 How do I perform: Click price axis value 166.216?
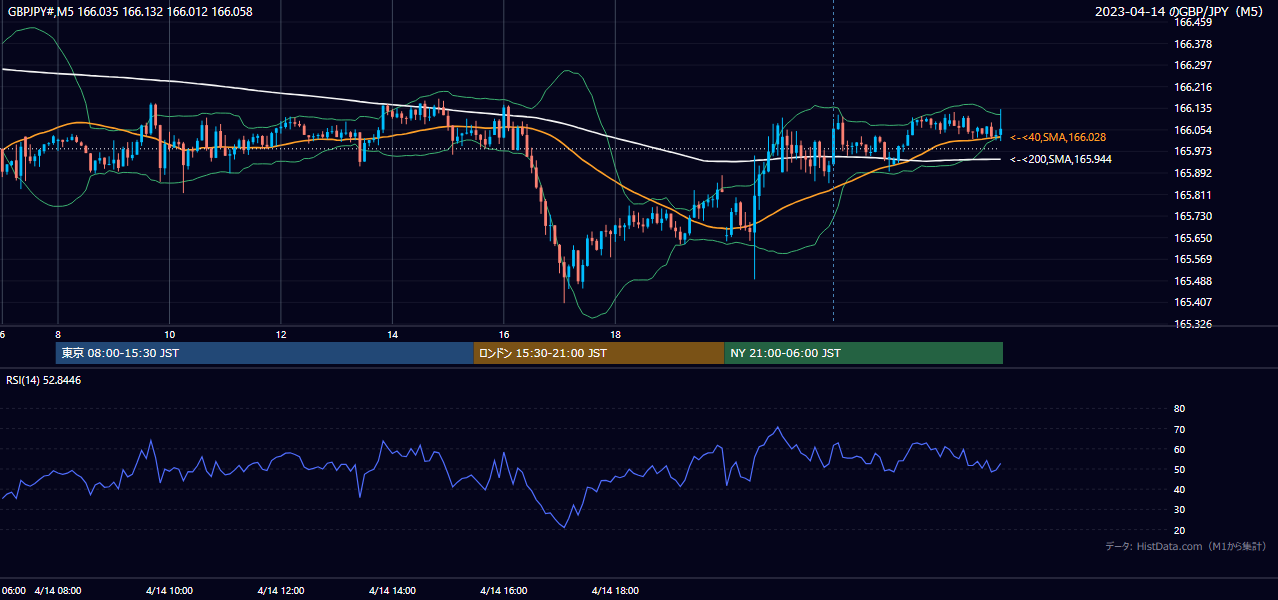click(1193, 87)
